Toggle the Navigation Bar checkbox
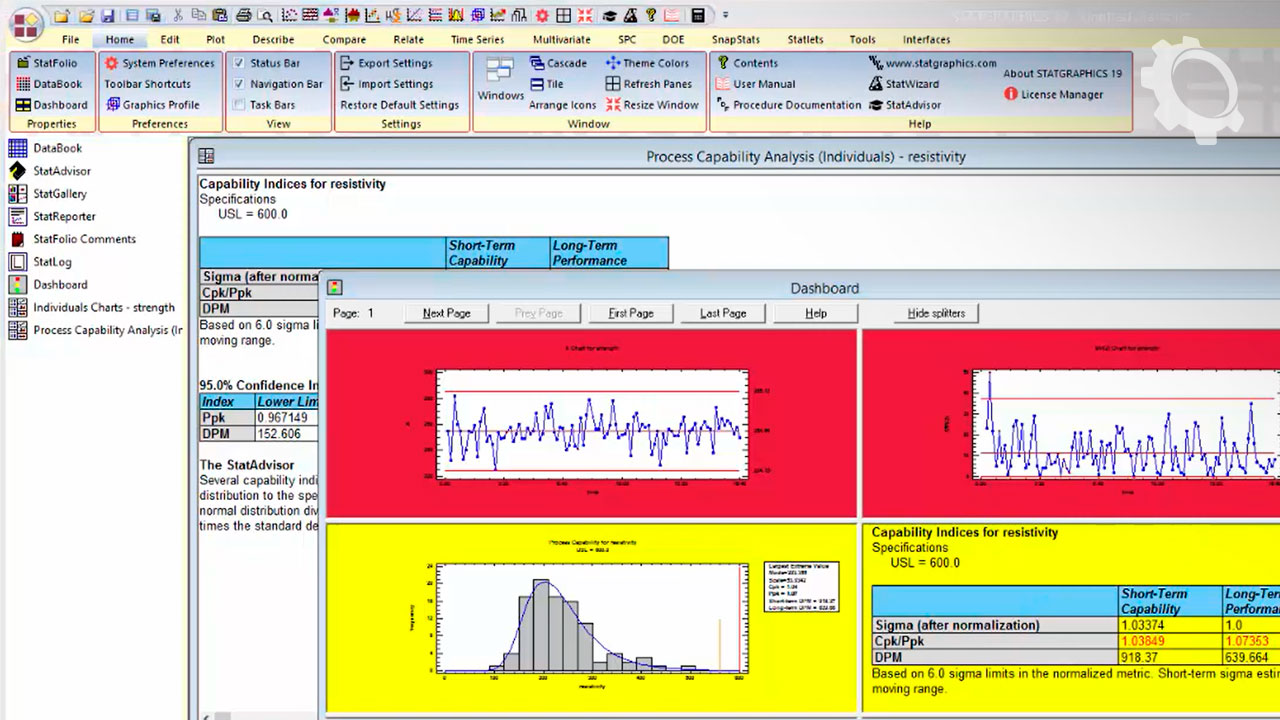 coord(239,84)
